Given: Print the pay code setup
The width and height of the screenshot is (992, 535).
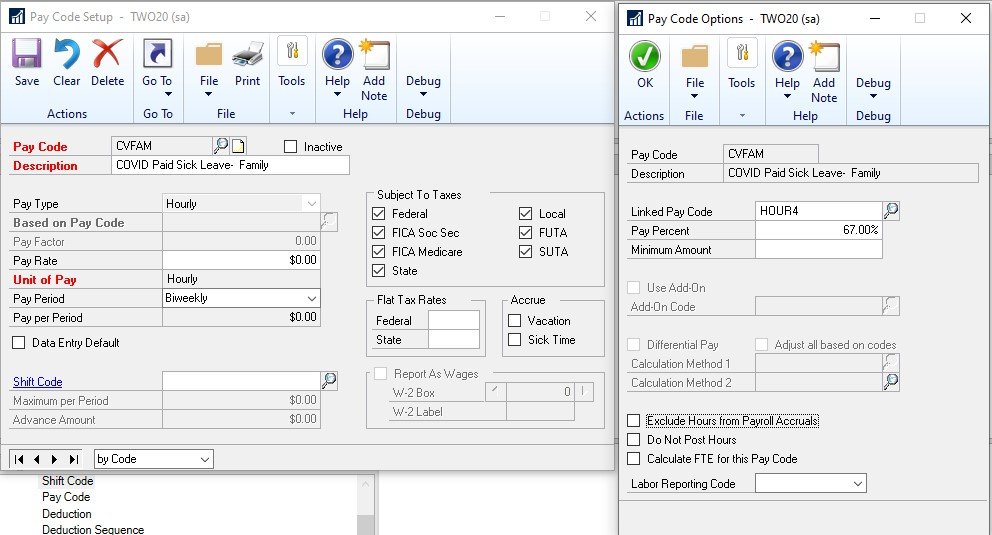Looking at the screenshot, I should (x=247, y=63).
